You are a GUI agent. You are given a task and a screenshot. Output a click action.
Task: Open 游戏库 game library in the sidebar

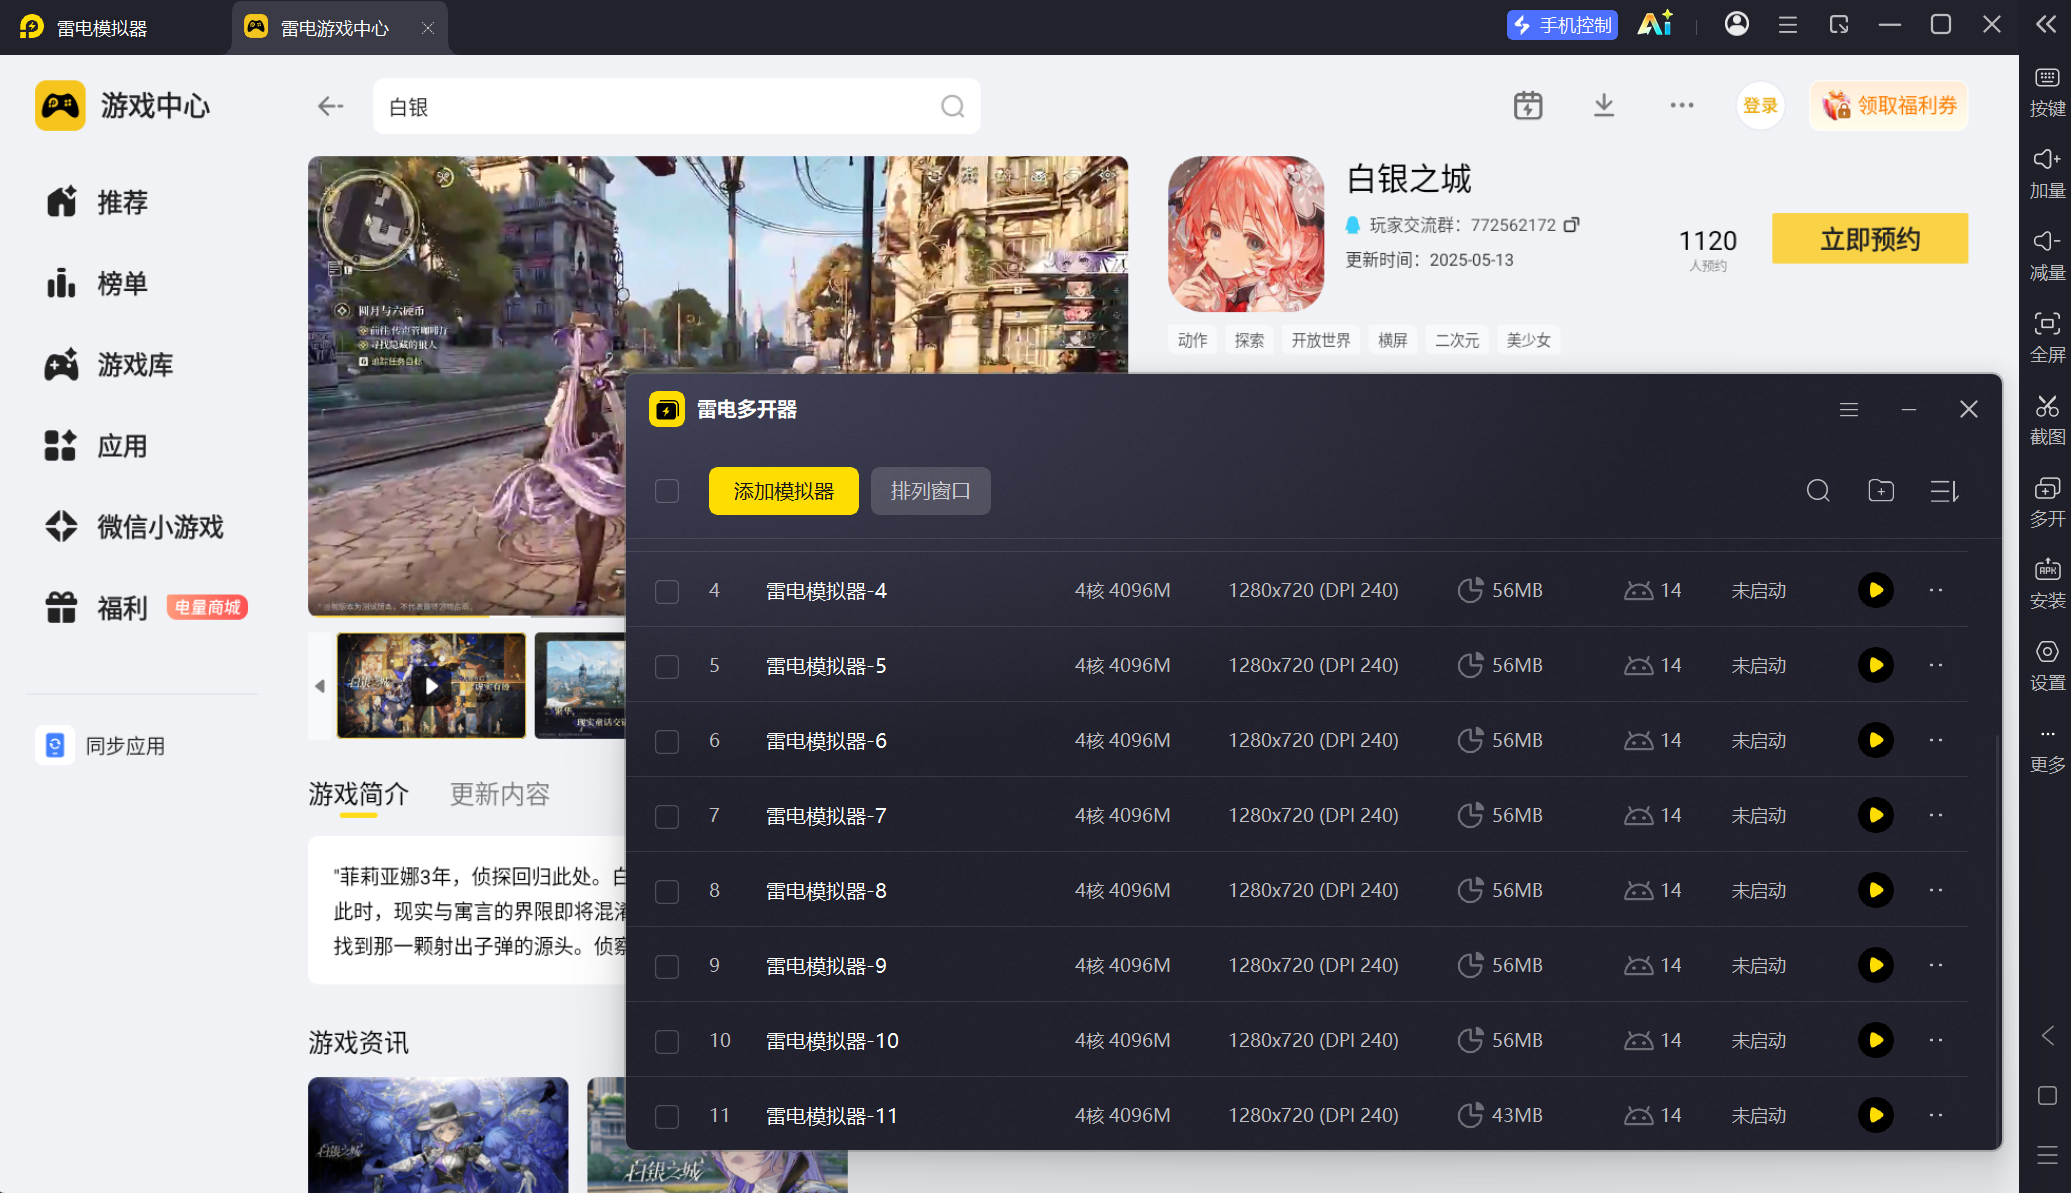point(109,365)
